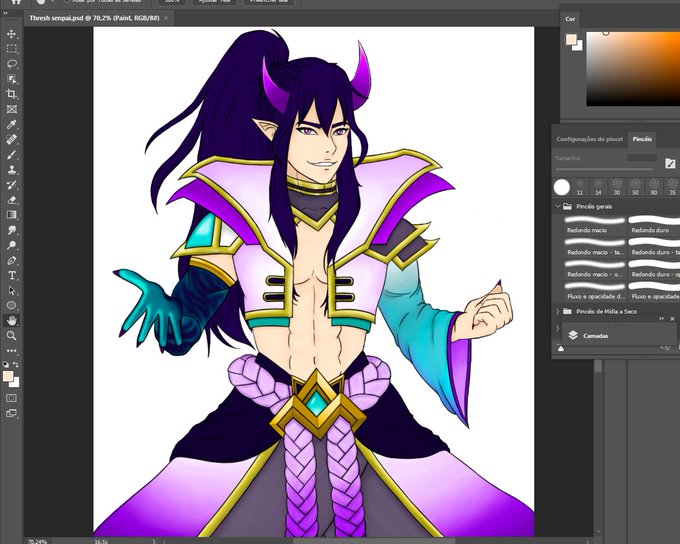Screen dimensions: 680x544
Task: Select the Eyedropper tool
Action: point(12,125)
